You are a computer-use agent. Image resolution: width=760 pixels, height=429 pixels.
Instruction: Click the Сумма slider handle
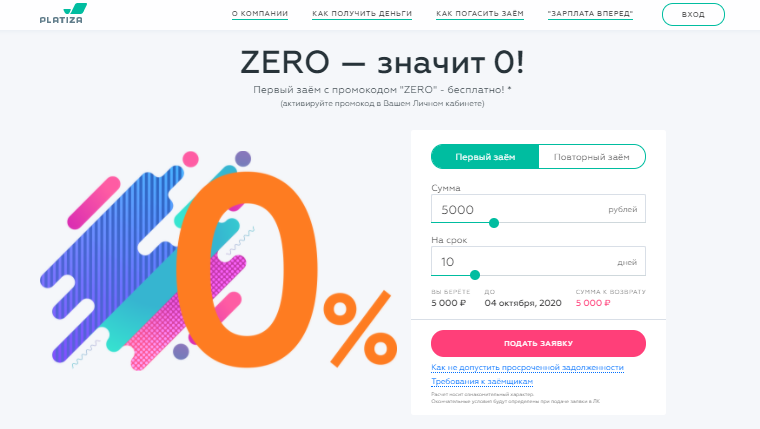point(494,223)
